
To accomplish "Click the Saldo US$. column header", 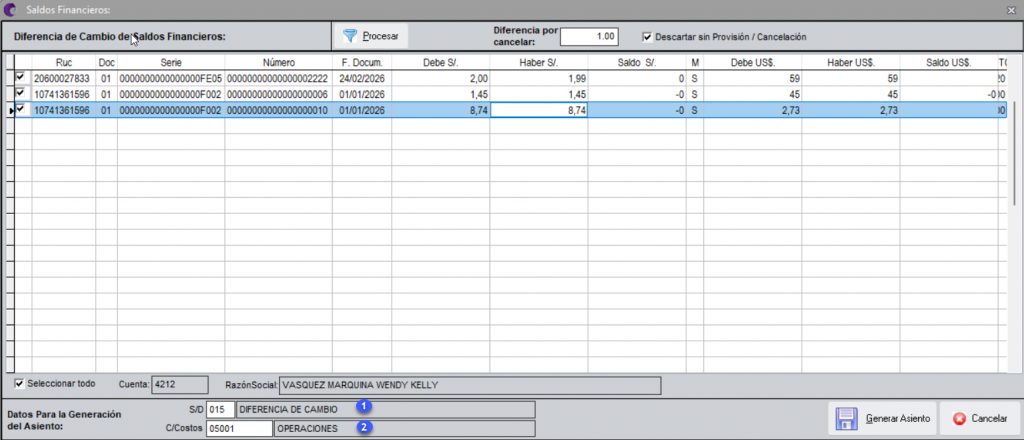I will [948, 63].
